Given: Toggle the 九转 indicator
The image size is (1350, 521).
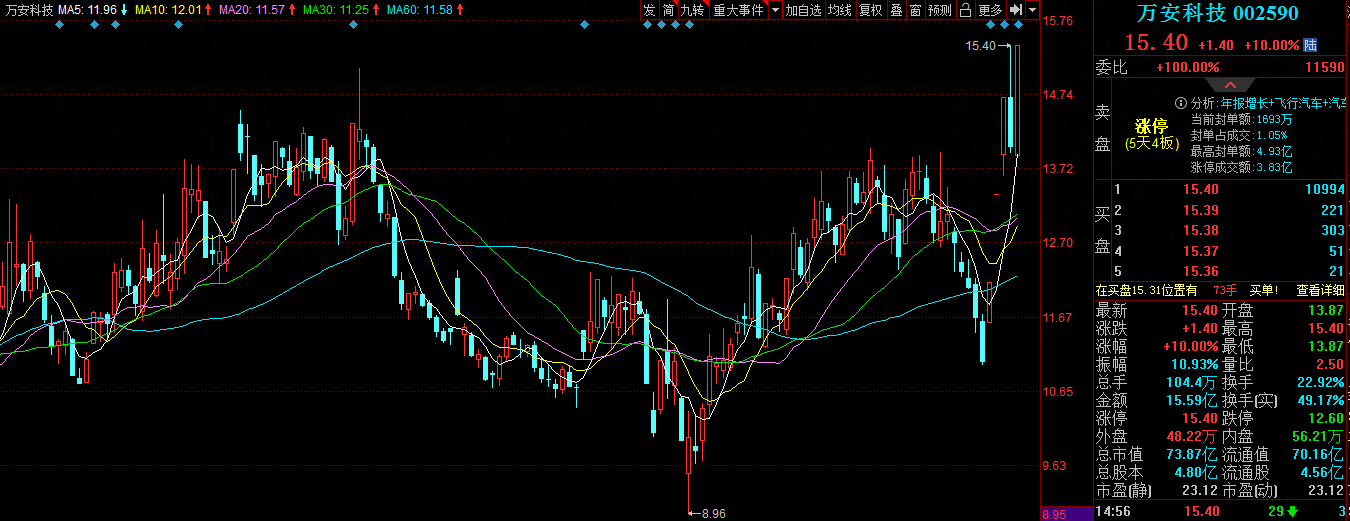Looking at the screenshot, I should coord(692,10).
